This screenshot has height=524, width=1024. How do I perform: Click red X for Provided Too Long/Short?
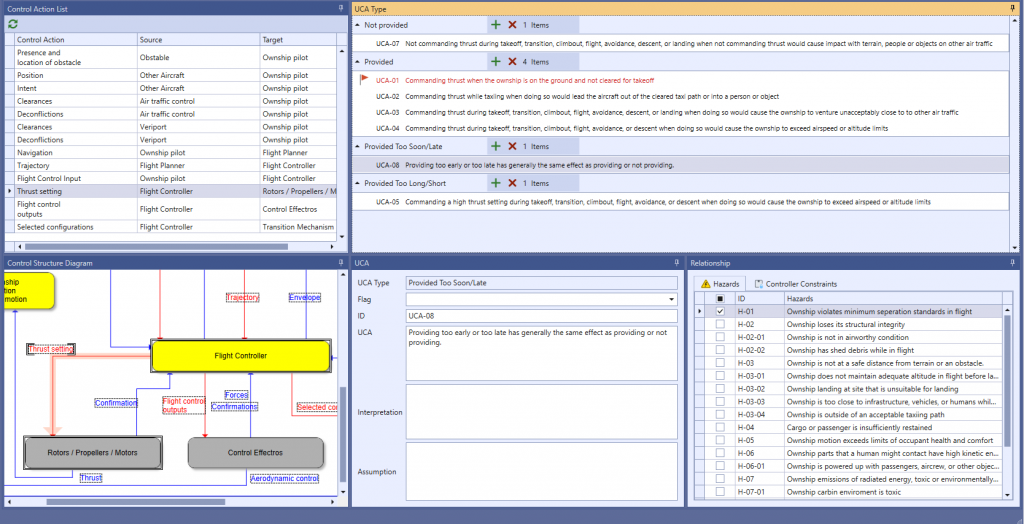[x=512, y=183]
